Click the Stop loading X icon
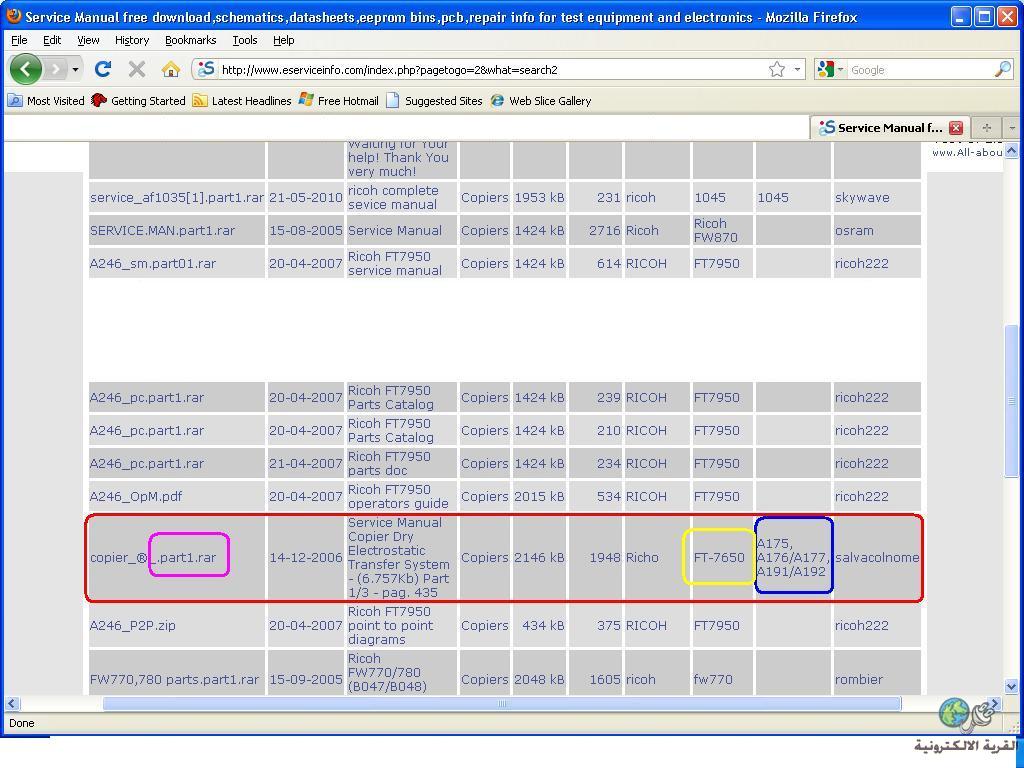This screenshot has height=768, width=1024. coord(136,69)
